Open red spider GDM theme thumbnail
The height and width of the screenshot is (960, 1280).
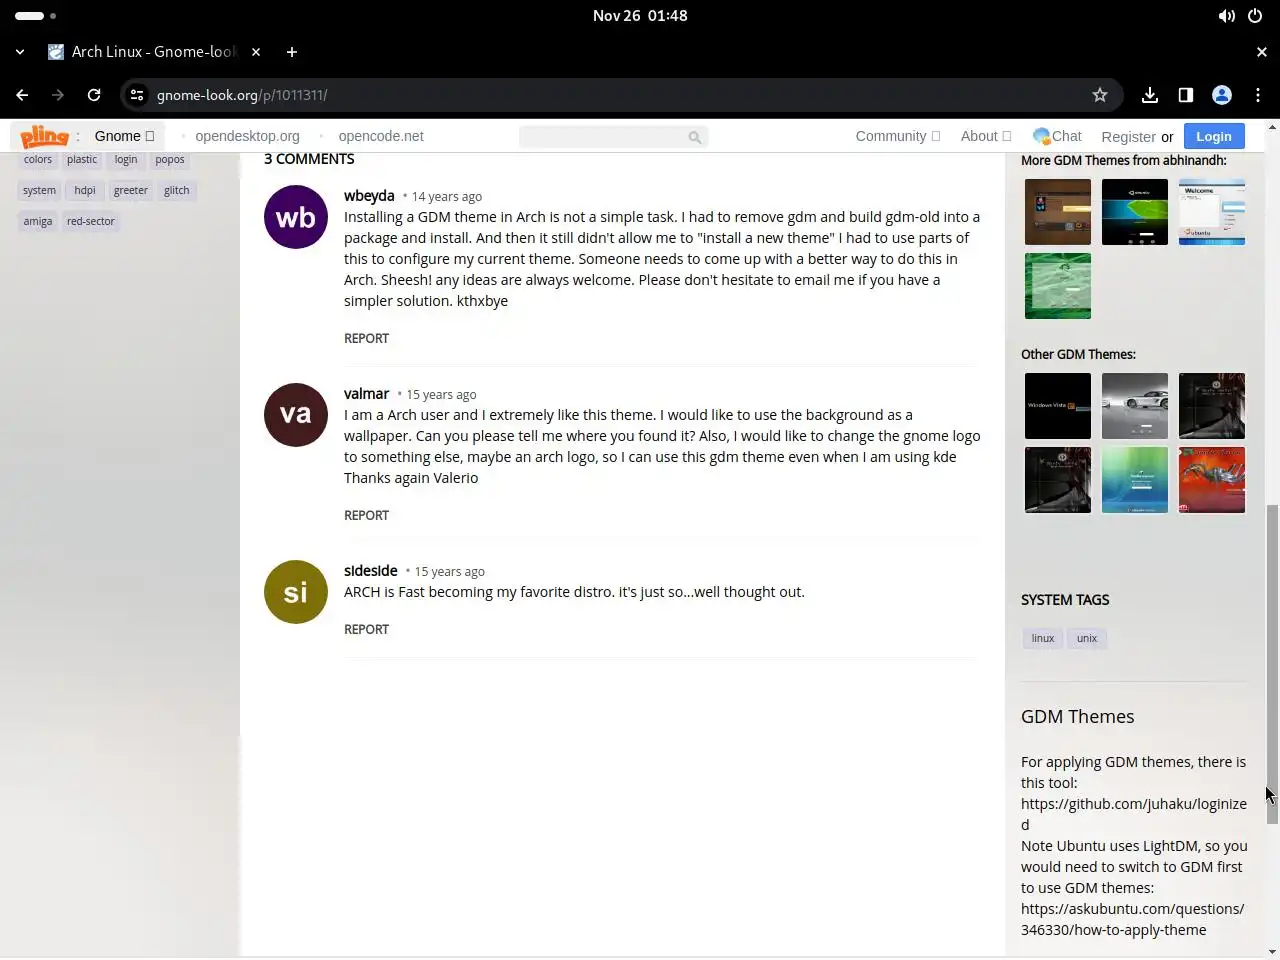tap(1212, 480)
